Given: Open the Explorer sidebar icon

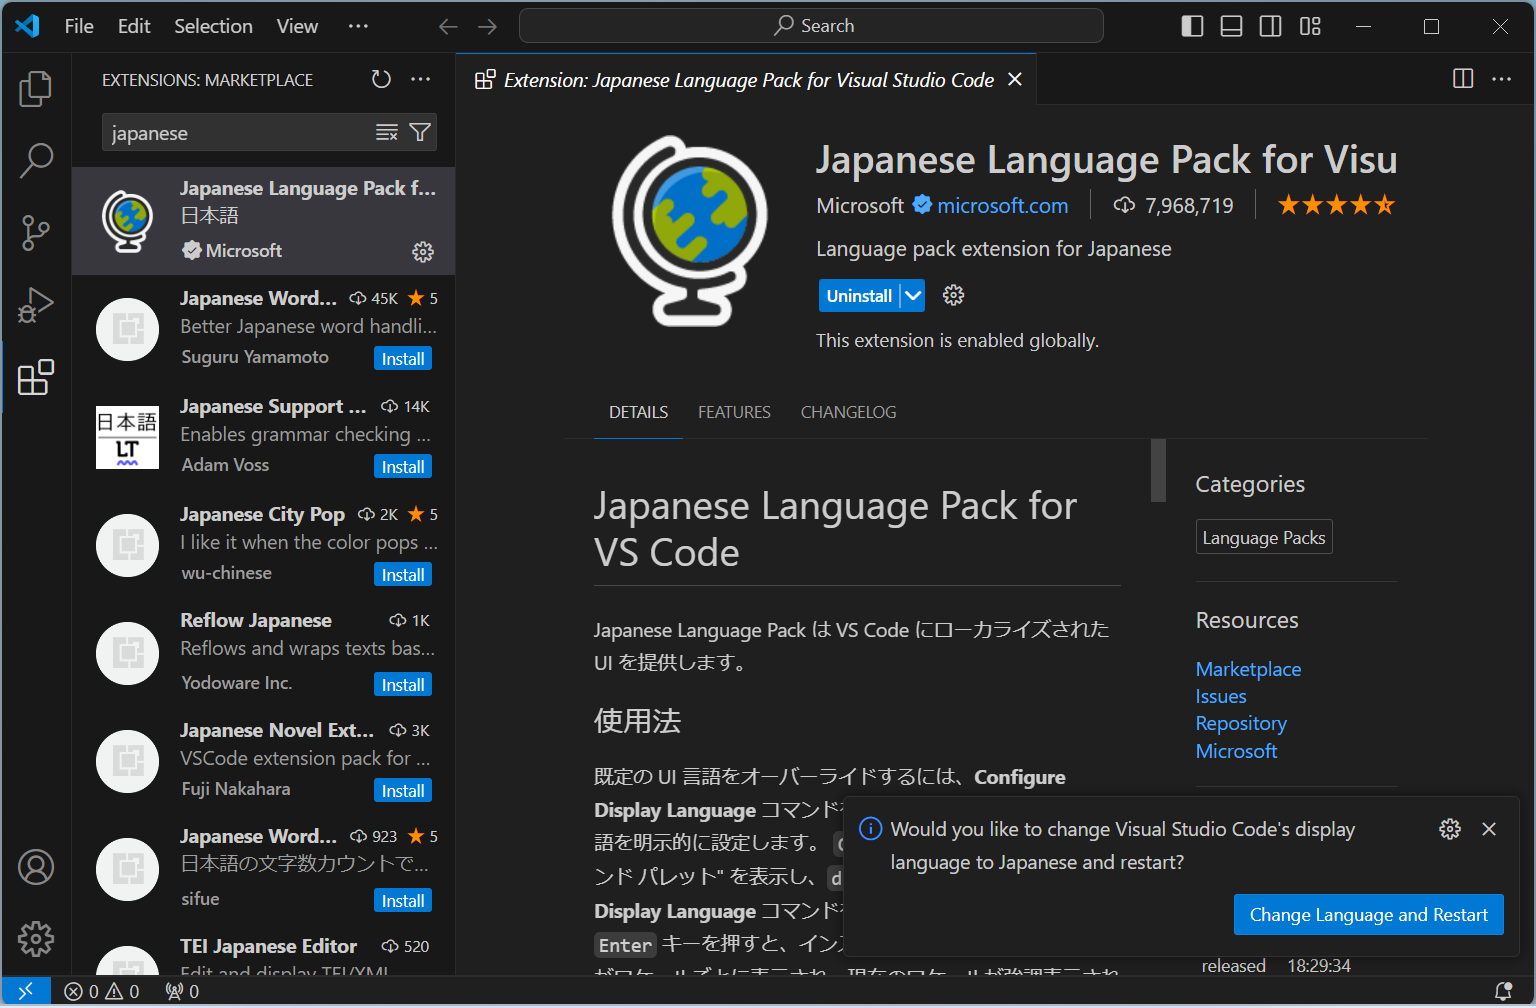Looking at the screenshot, I should coord(36,88).
